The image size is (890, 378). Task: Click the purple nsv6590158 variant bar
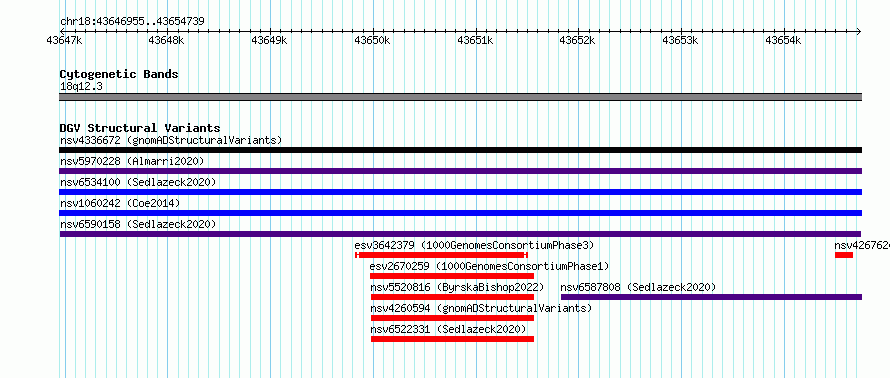(x=460, y=234)
